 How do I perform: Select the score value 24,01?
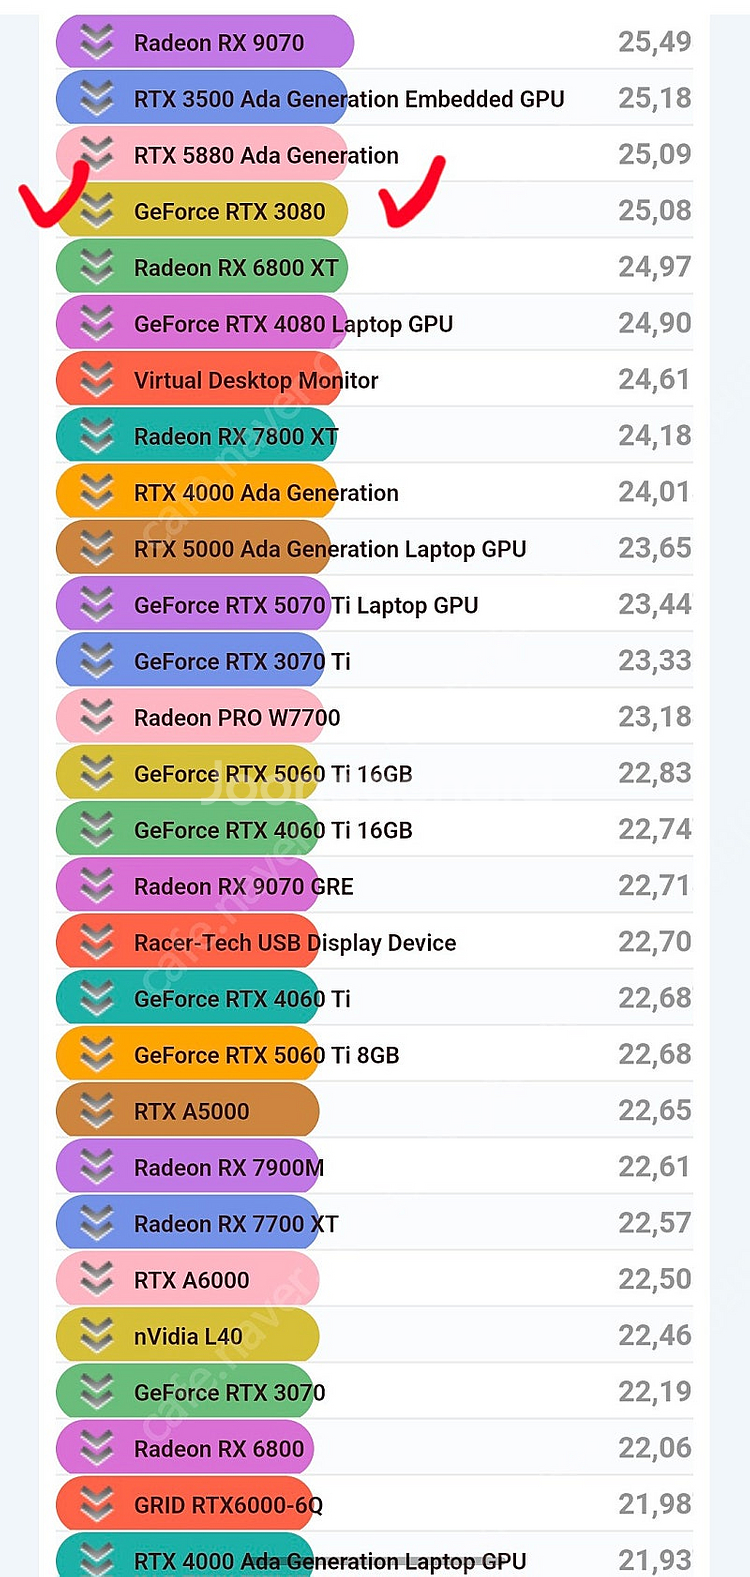tap(655, 492)
